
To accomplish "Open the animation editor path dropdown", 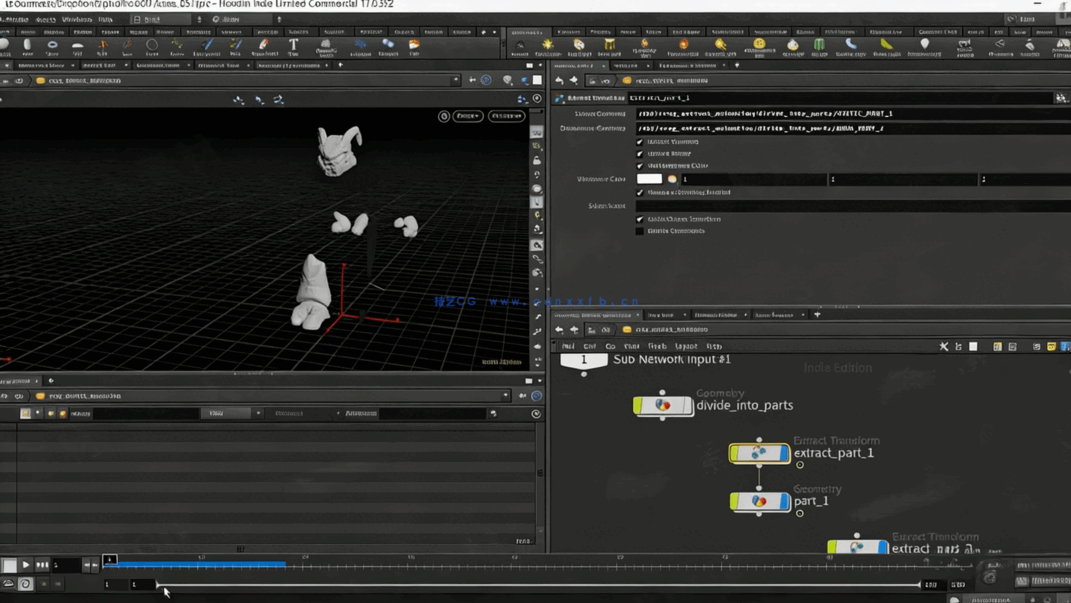I will pos(505,396).
